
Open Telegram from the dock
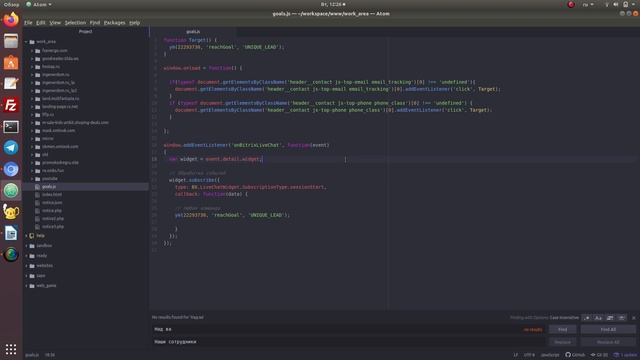click(11, 148)
